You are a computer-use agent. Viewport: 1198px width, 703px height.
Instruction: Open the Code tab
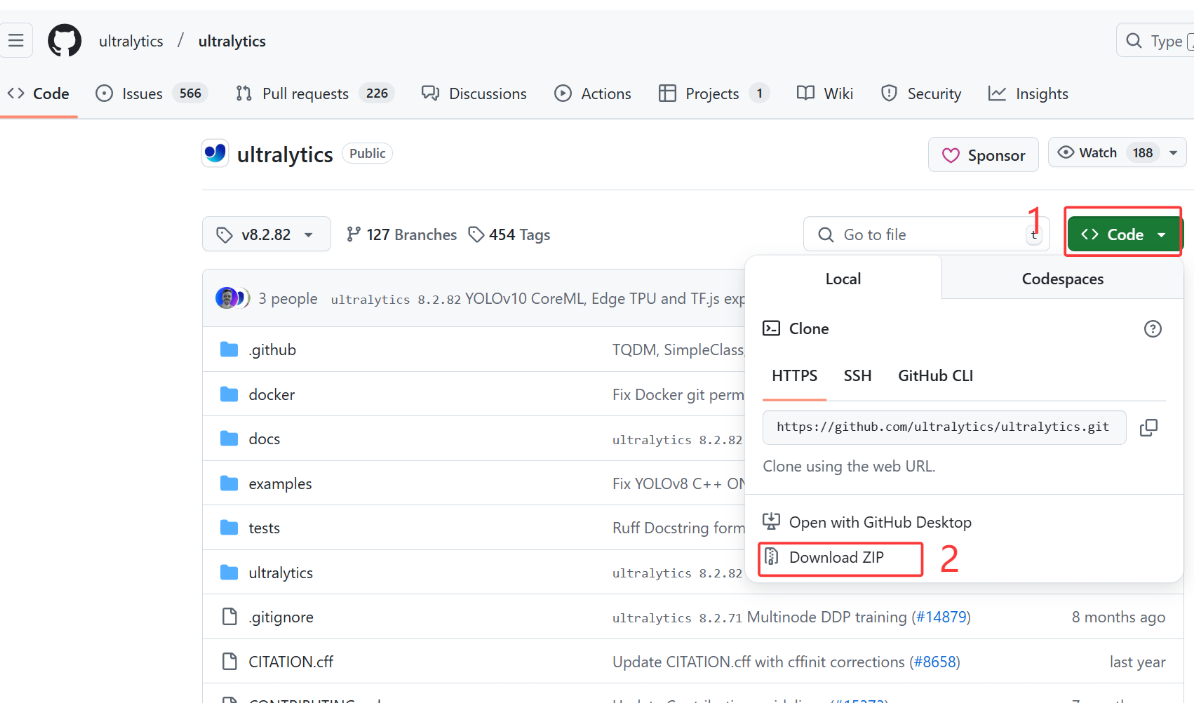click(39, 93)
